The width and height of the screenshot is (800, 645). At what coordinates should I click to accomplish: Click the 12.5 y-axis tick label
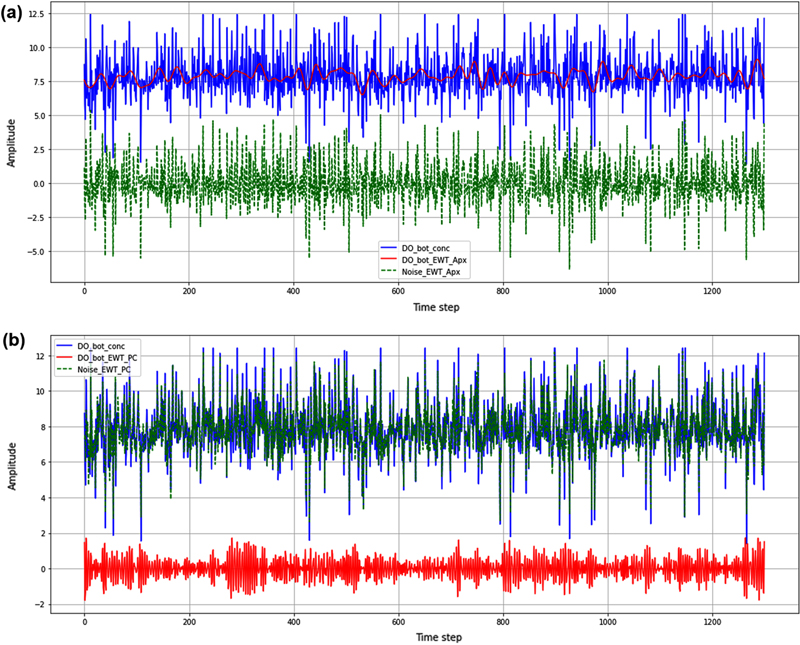37,14
